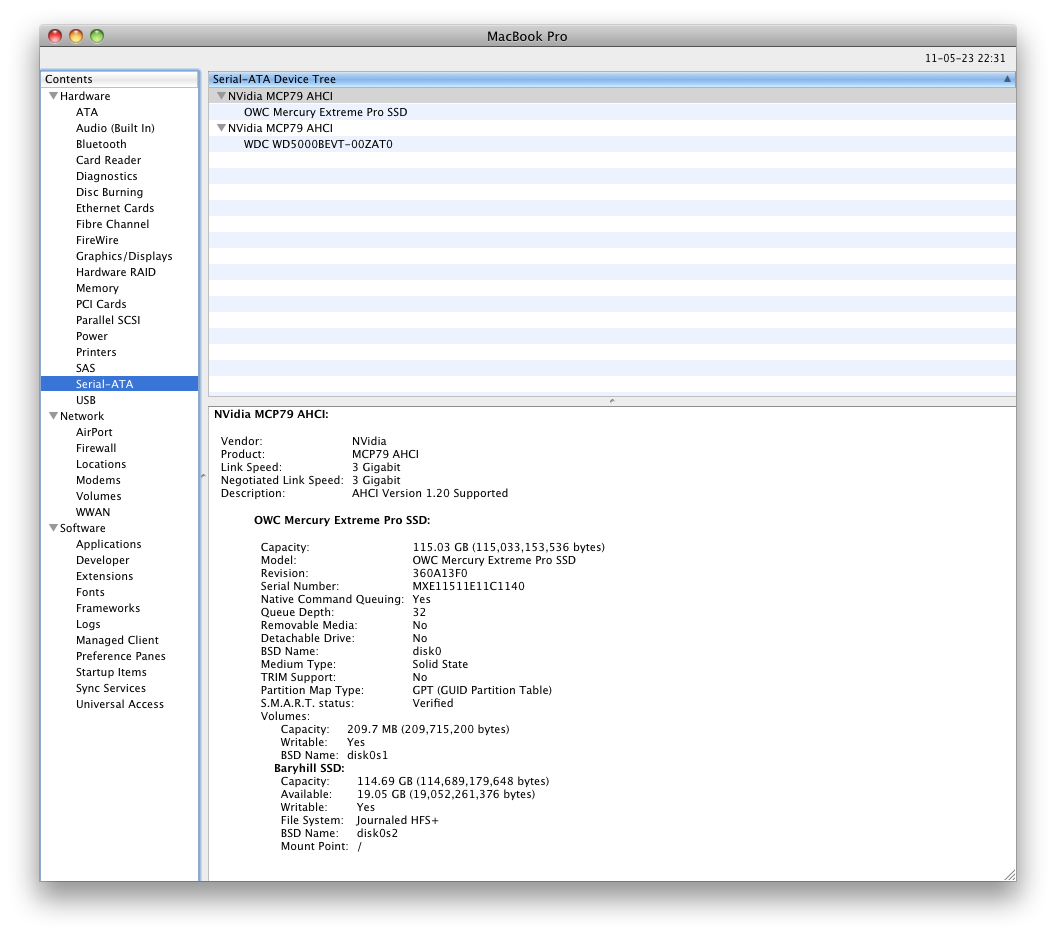1056x936 pixels.
Task: Open Parallel SCSI section
Action: click(x=108, y=320)
